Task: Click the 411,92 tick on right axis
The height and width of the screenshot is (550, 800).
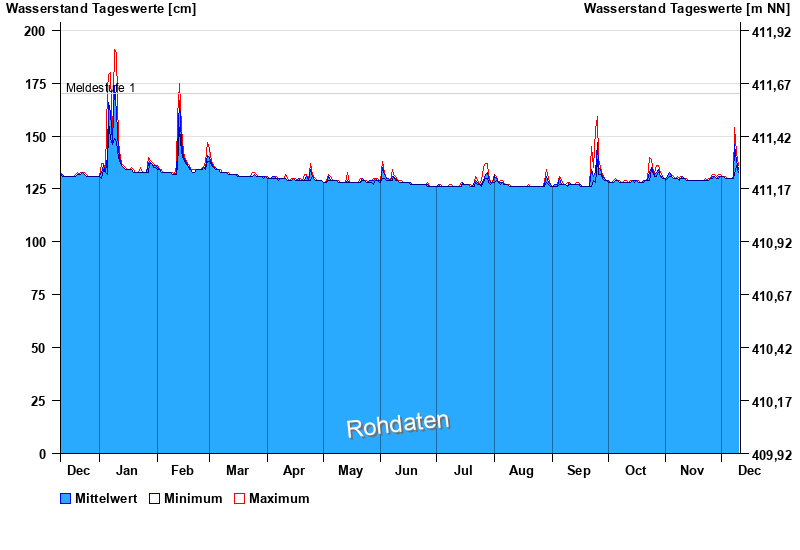Action: (765, 32)
